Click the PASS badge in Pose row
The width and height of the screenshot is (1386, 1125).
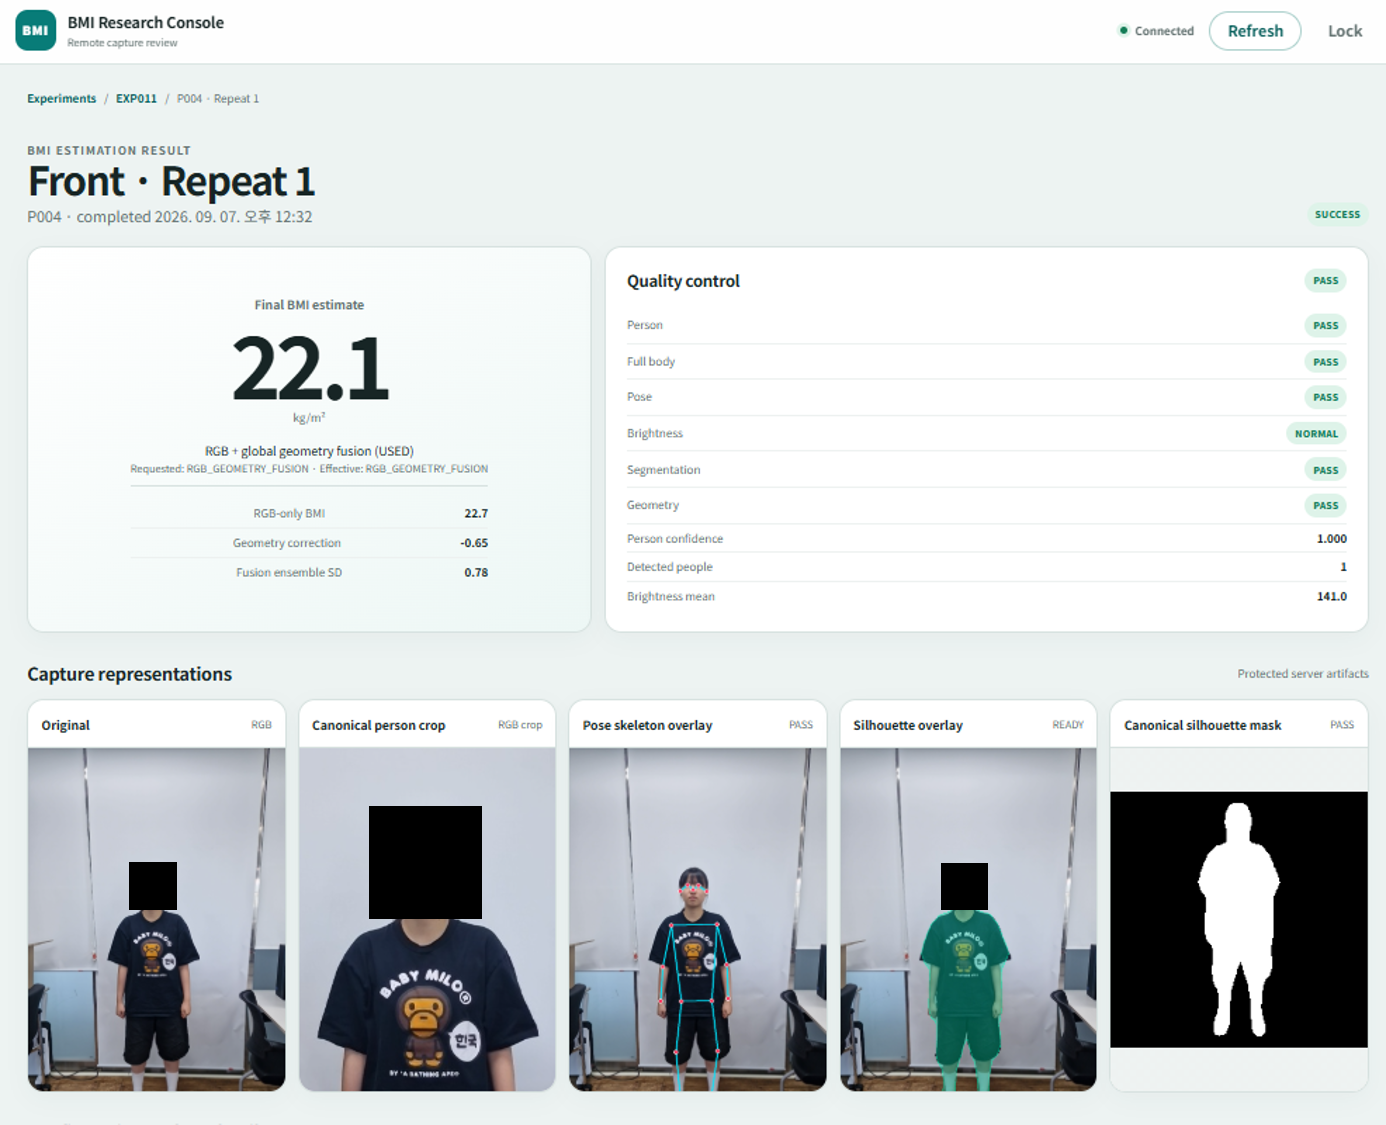coord(1325,397)
